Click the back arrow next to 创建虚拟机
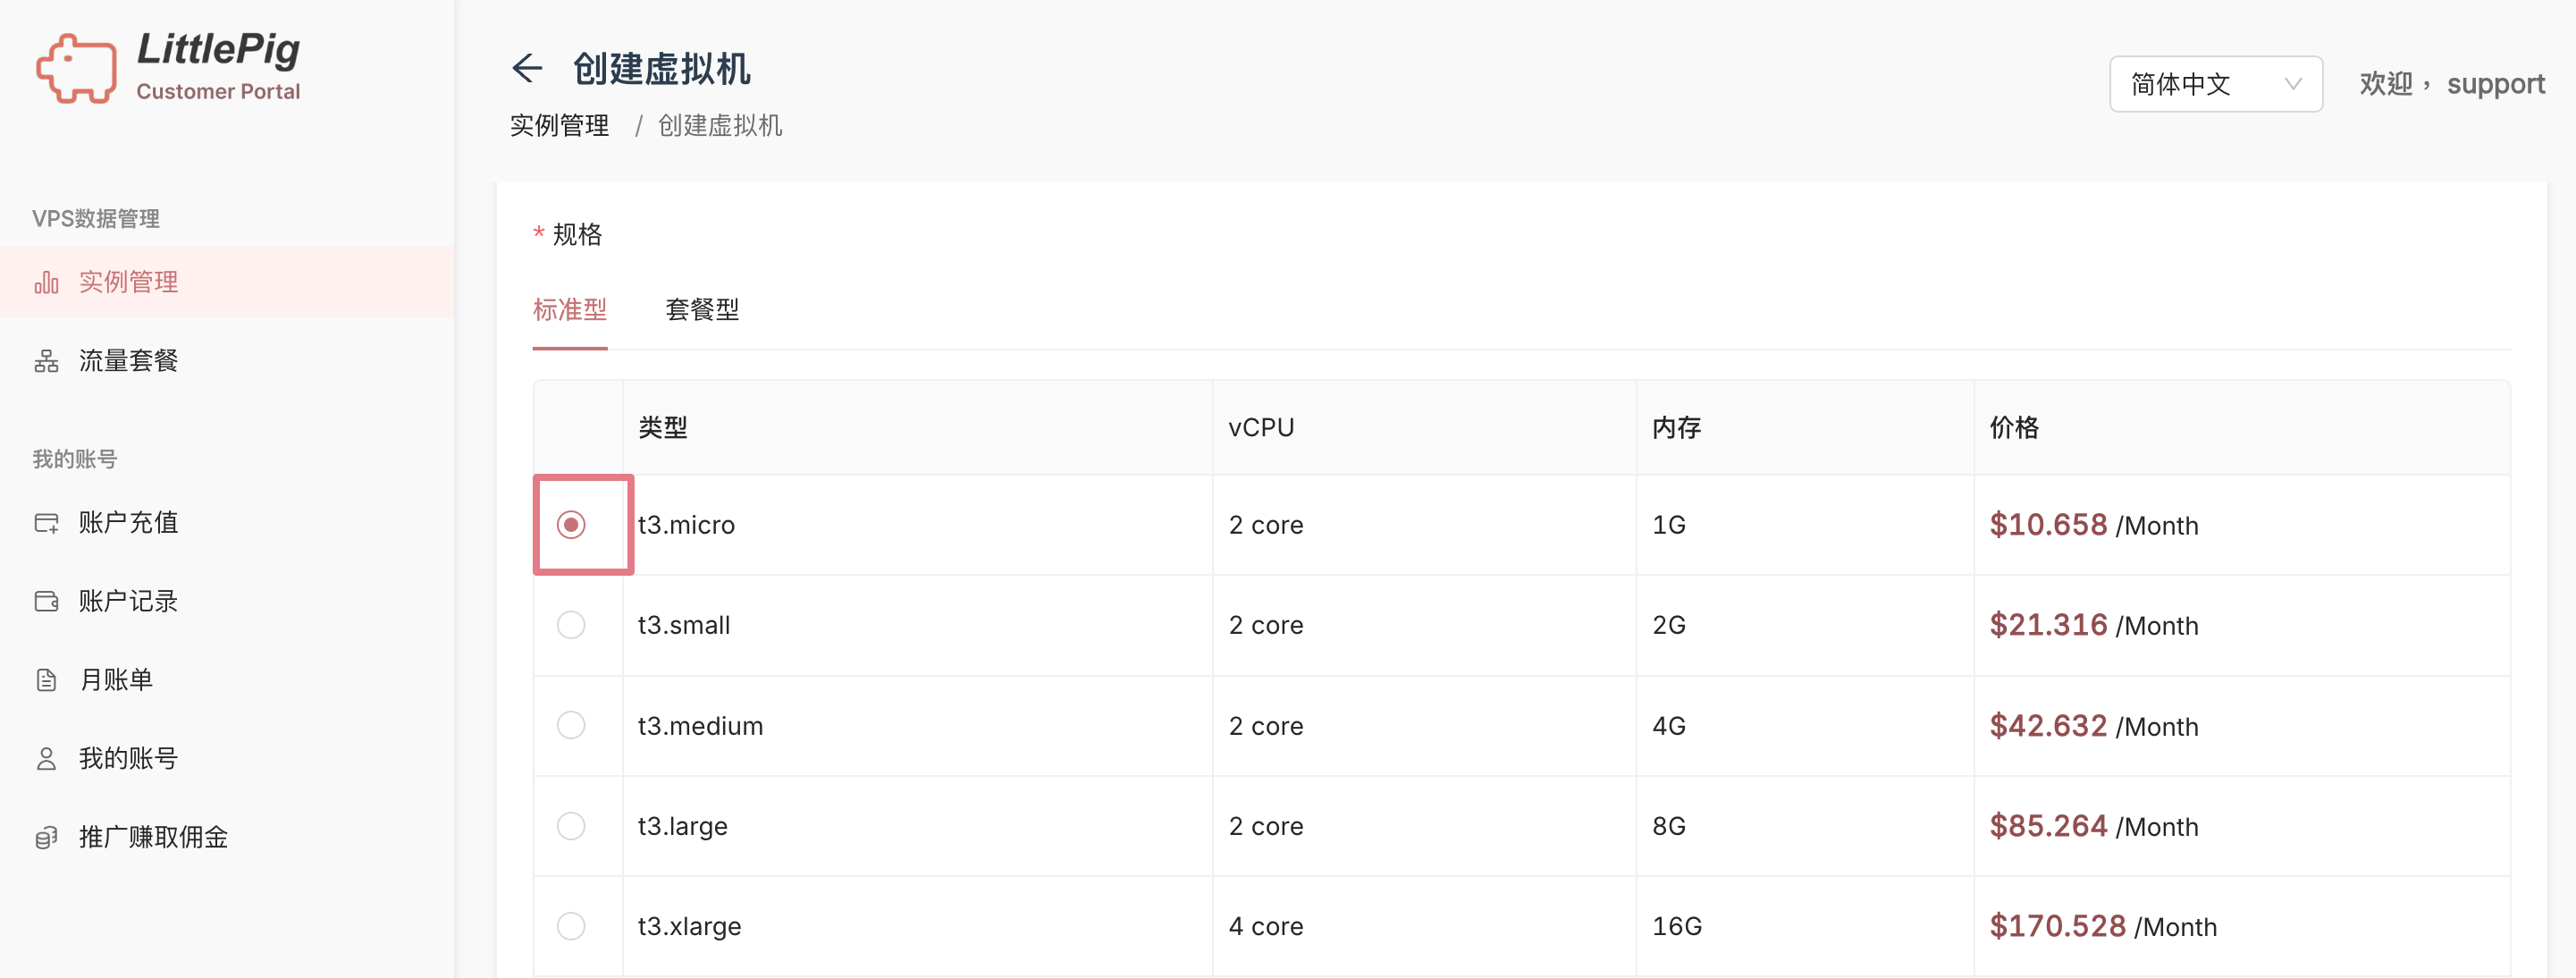Image resolution: width=2576 pixels, height=978 pixels. [527, 68]
